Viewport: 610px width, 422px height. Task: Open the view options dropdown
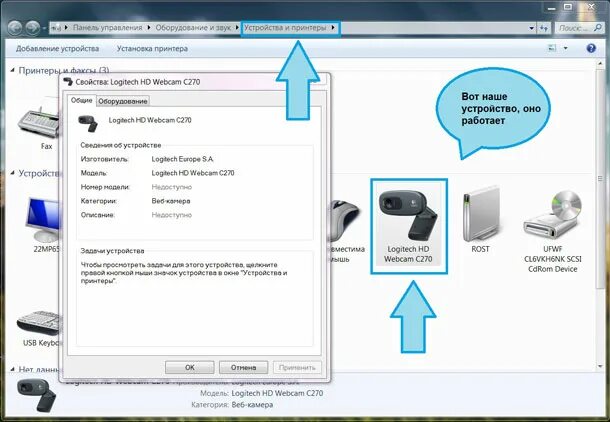pyautogui.click(x=565, y=47)
